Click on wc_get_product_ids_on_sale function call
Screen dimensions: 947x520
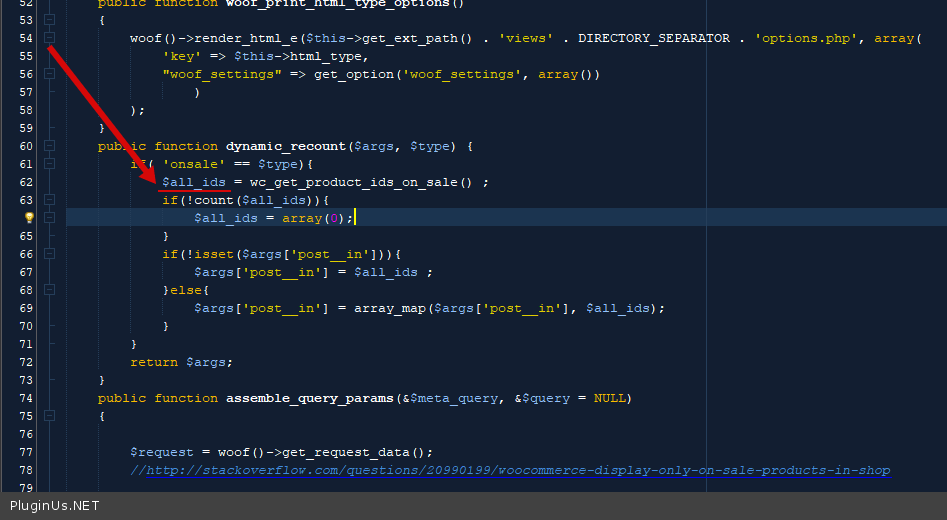click(353, 182)
